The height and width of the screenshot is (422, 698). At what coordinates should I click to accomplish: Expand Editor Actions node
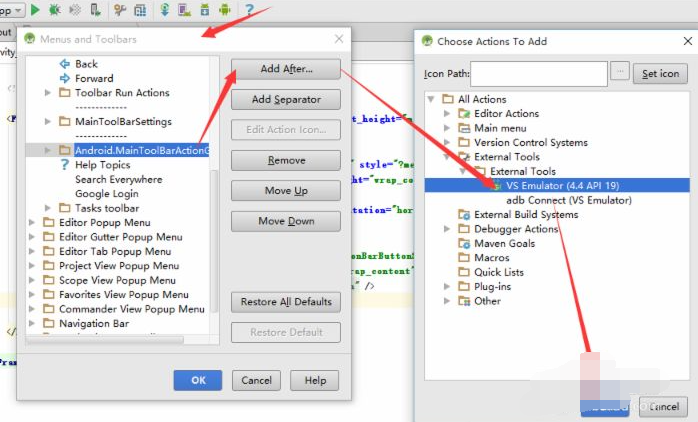pos(447,114)
